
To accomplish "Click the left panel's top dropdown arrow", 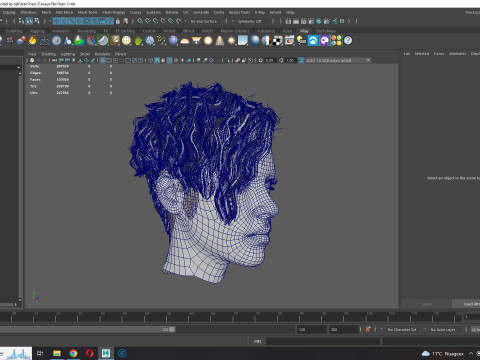I will pyautogui.click(x=18, y=67).
